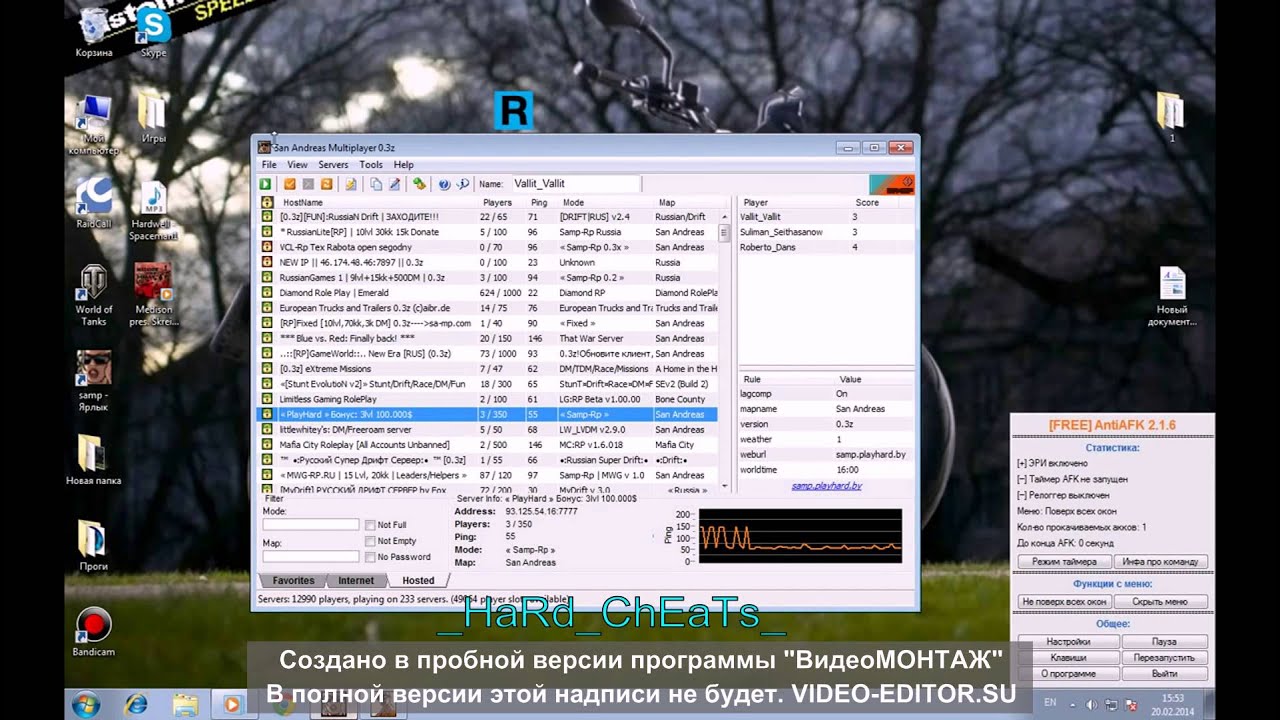The image size is (1280, 720).
Task: Click the magnifier icon beside the Help icon
Action: click(463, 184)
